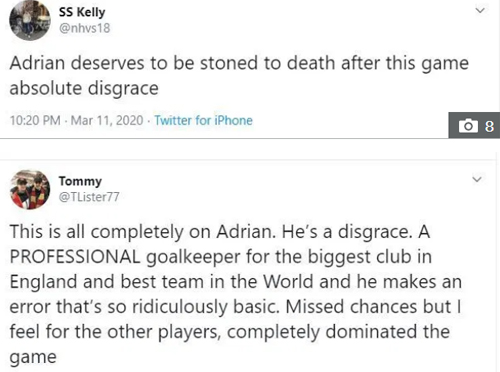Click the Twitter for iPhone link
This screenshot has width=500, height=372.
203,120
